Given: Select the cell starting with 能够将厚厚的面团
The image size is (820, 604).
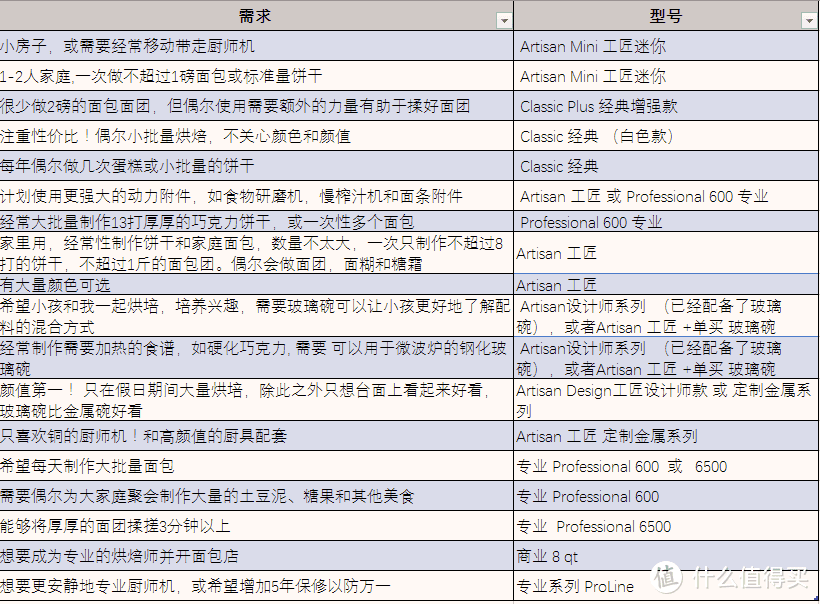Looking at the screenshot, I should 256,526.
